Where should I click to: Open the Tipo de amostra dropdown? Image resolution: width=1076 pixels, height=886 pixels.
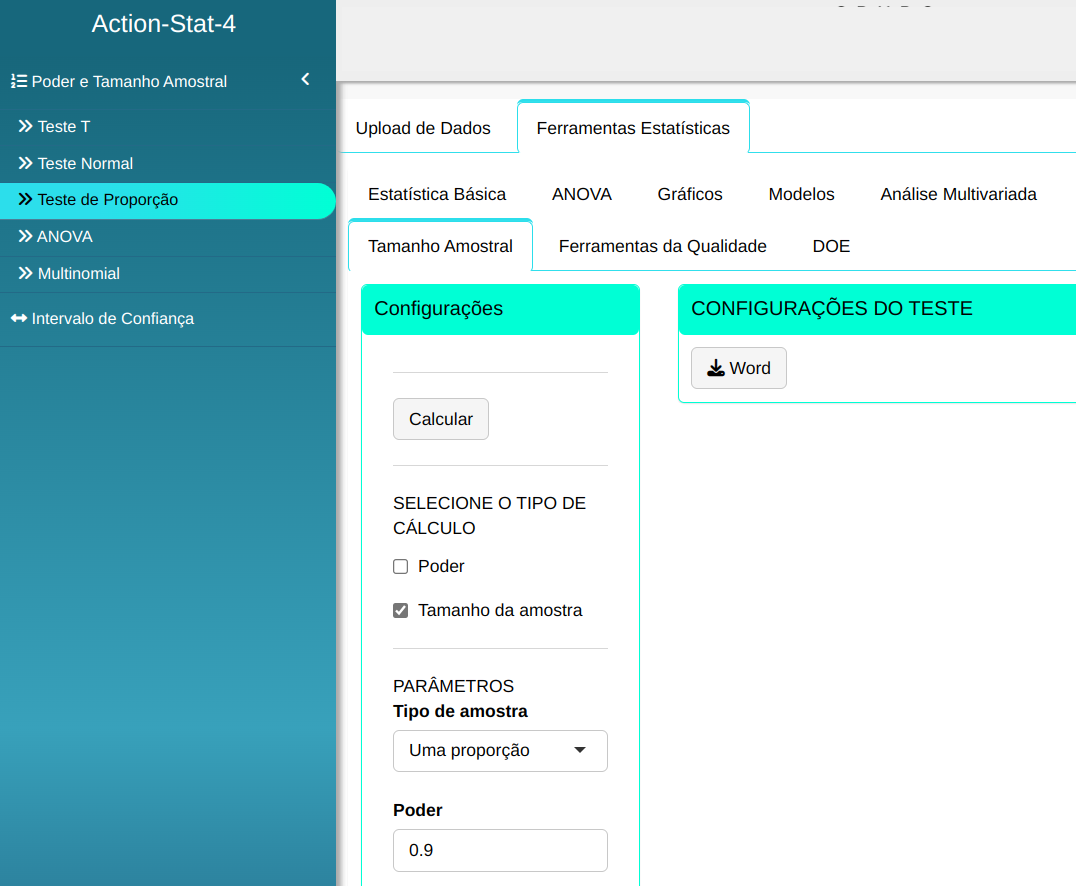pos(500,751)
